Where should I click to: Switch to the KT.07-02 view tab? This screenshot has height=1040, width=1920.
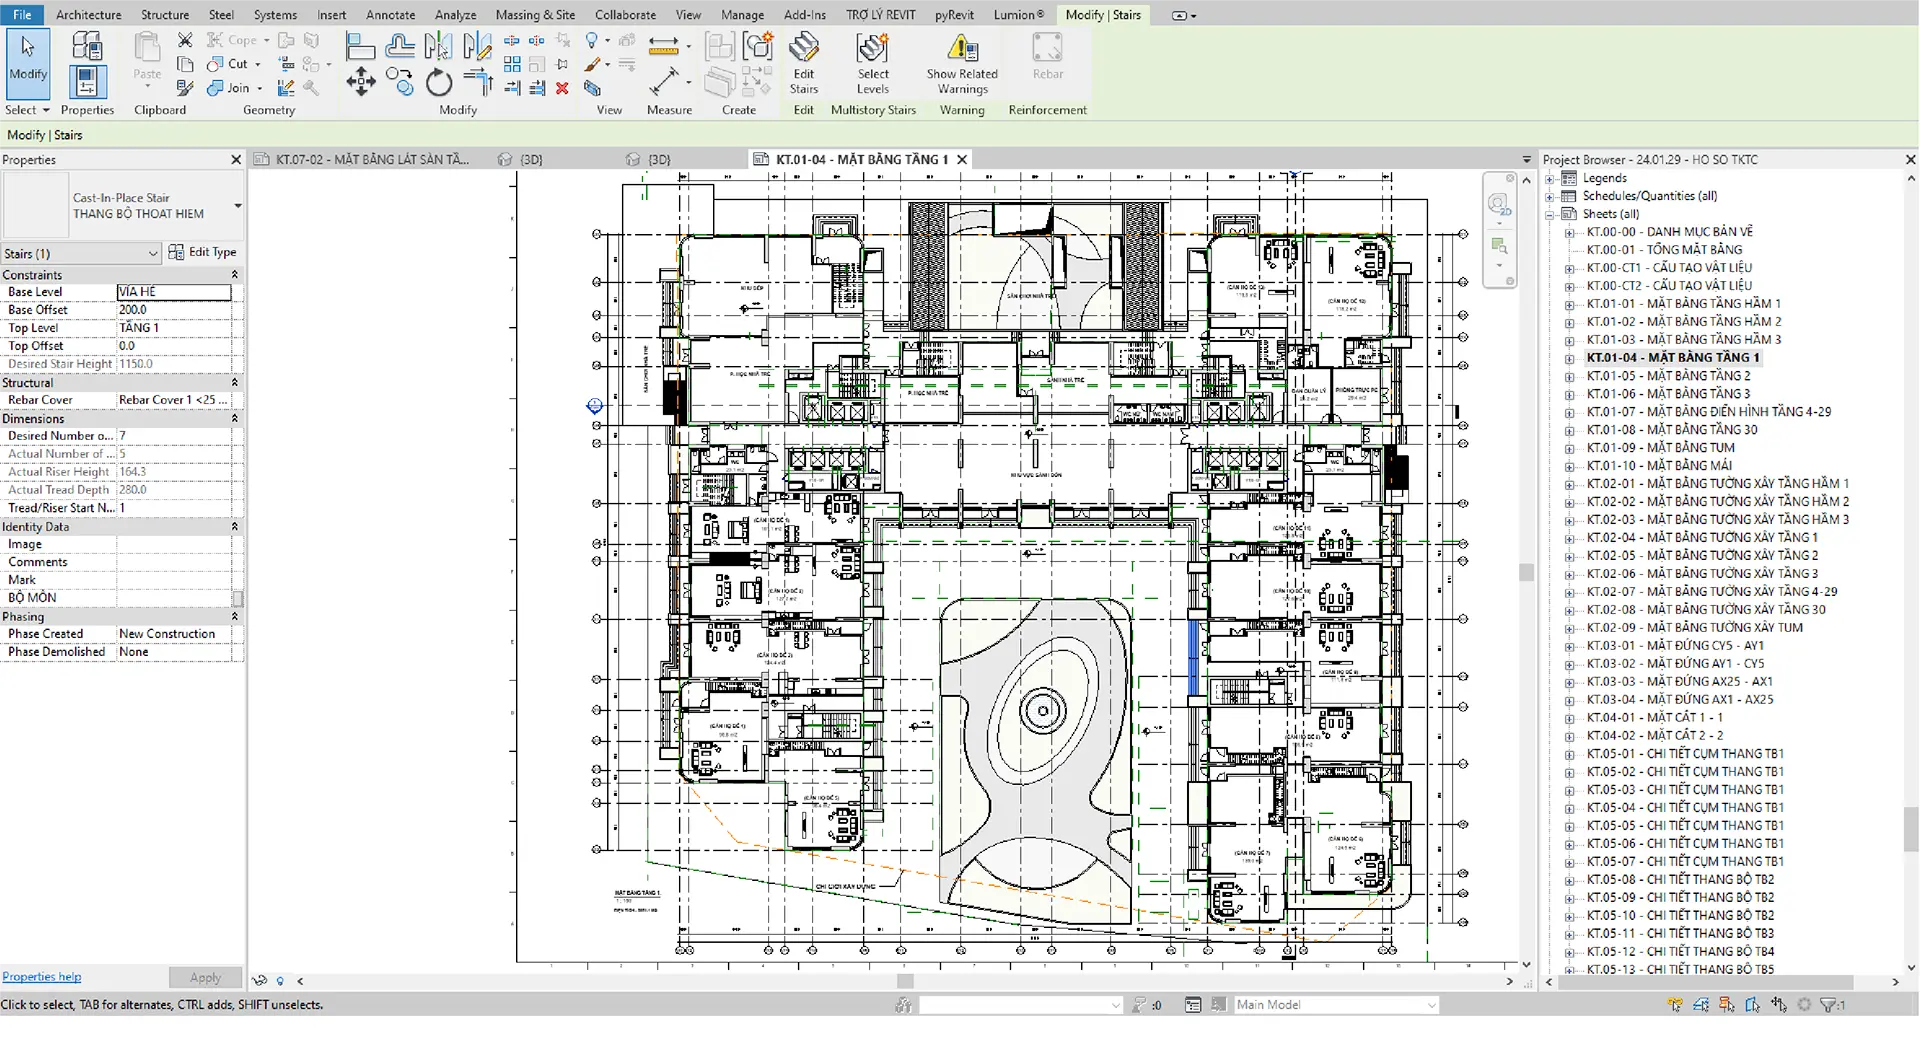click(363, 160)
